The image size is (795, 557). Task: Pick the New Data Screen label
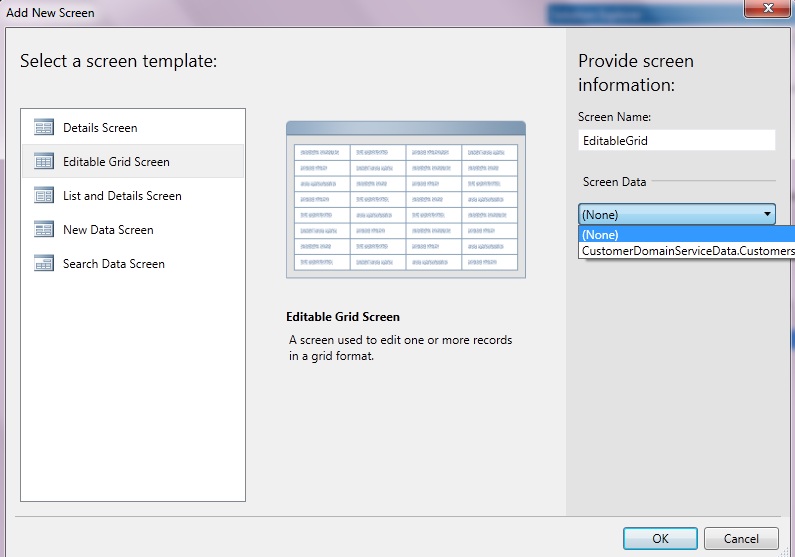108,230
